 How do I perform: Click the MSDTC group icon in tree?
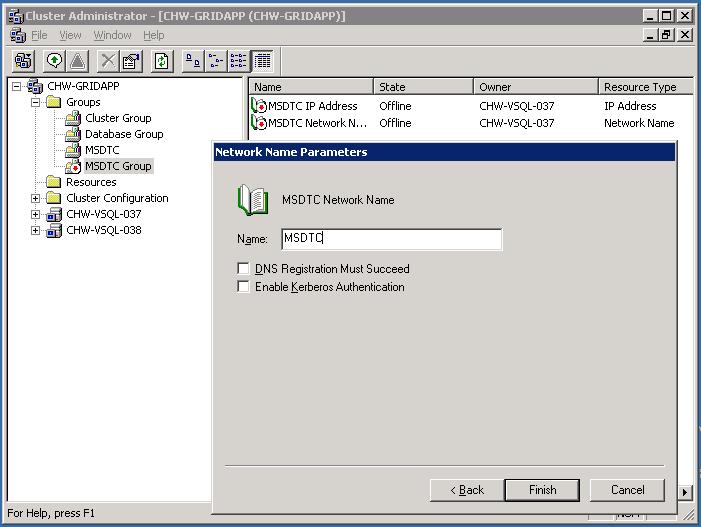[x=73, y=150]
